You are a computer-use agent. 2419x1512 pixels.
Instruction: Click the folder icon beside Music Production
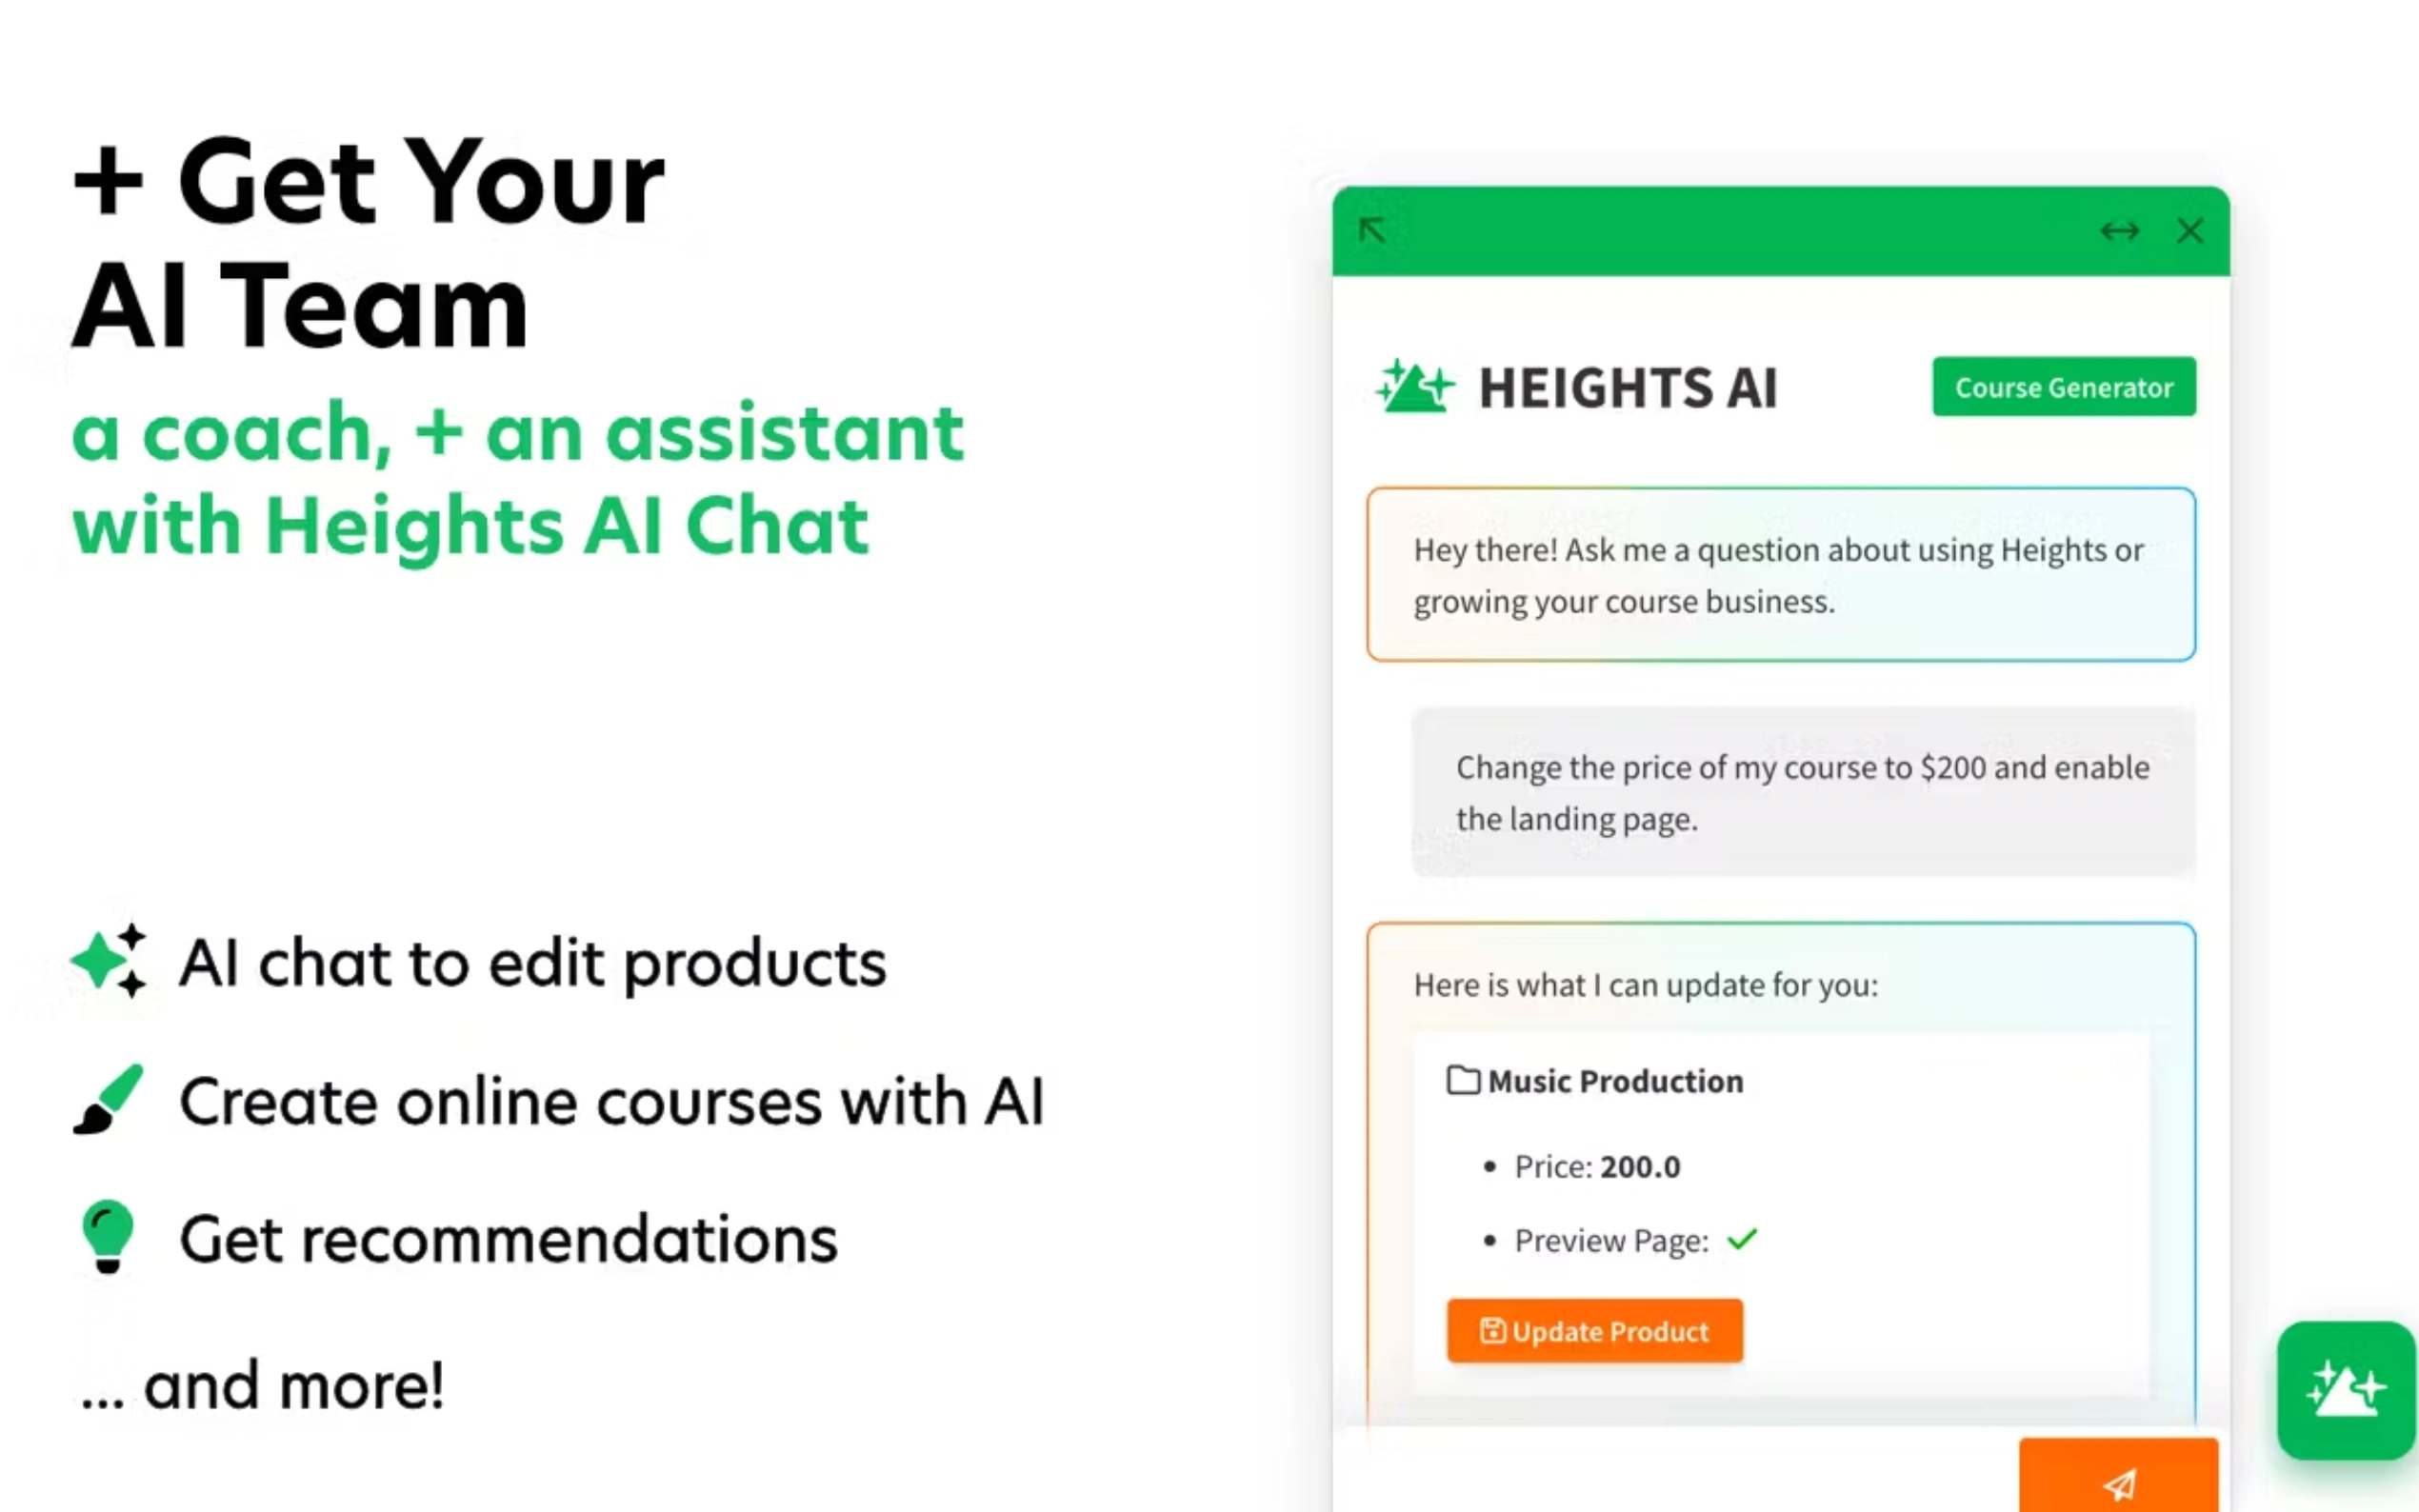[x=1463, y=1081]
